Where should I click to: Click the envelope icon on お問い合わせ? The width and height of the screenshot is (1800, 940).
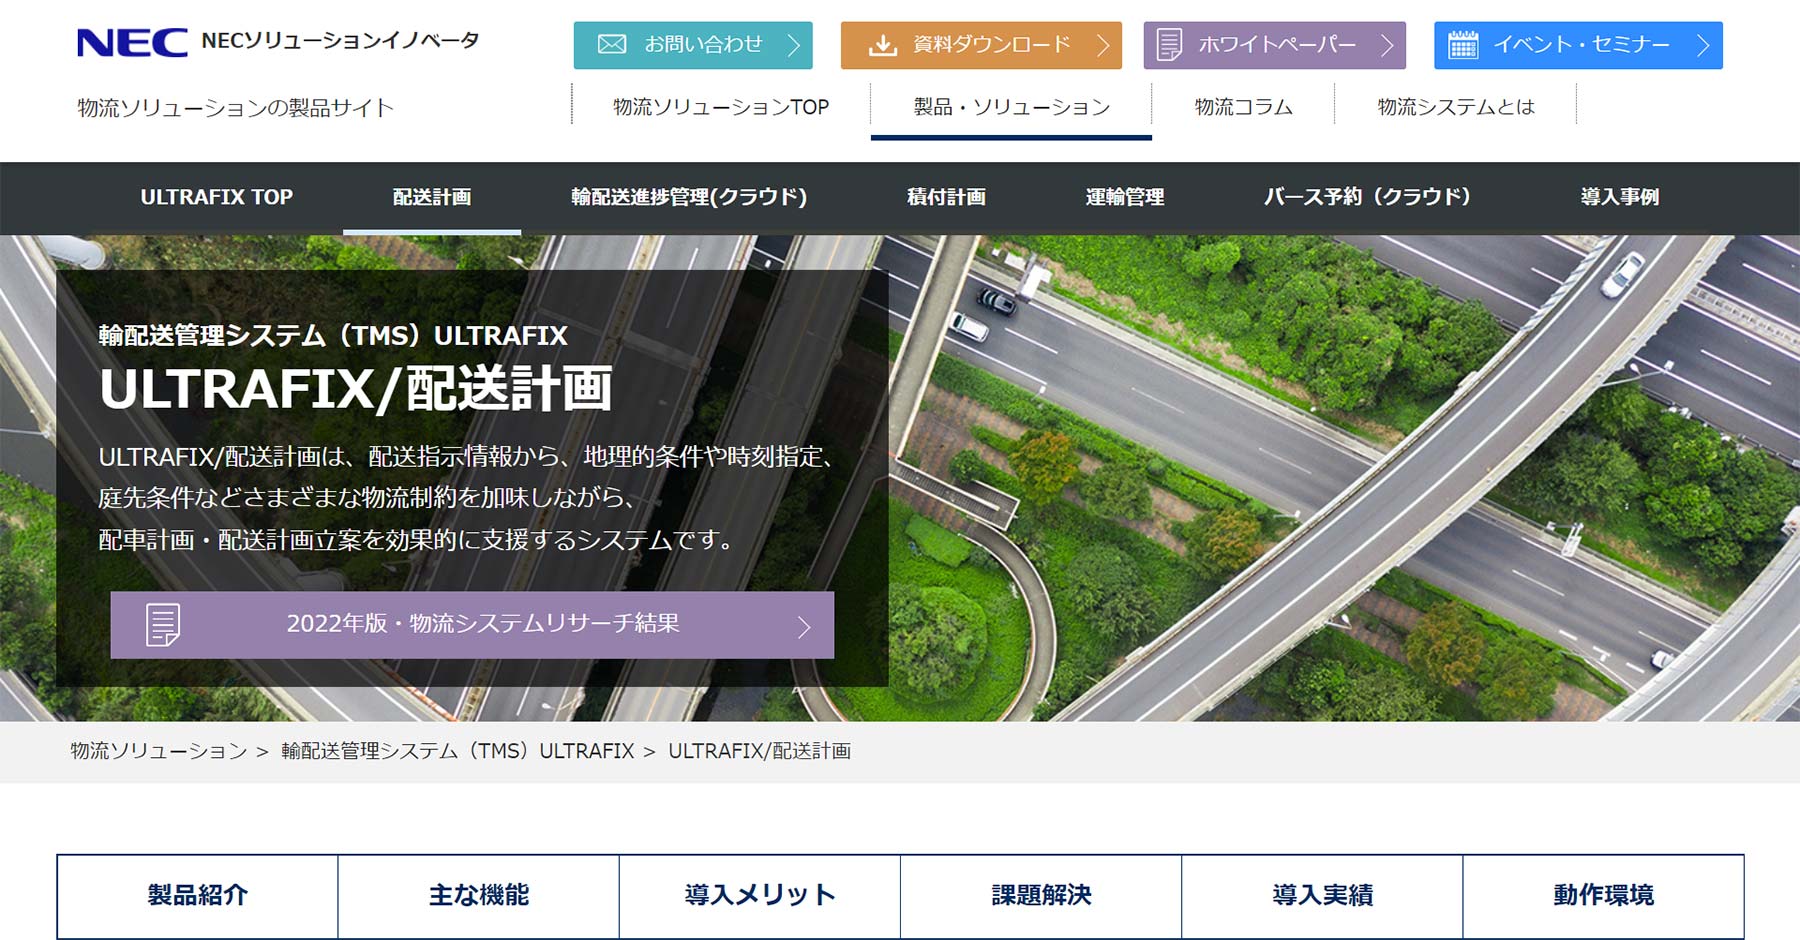(x=611, y=44)
